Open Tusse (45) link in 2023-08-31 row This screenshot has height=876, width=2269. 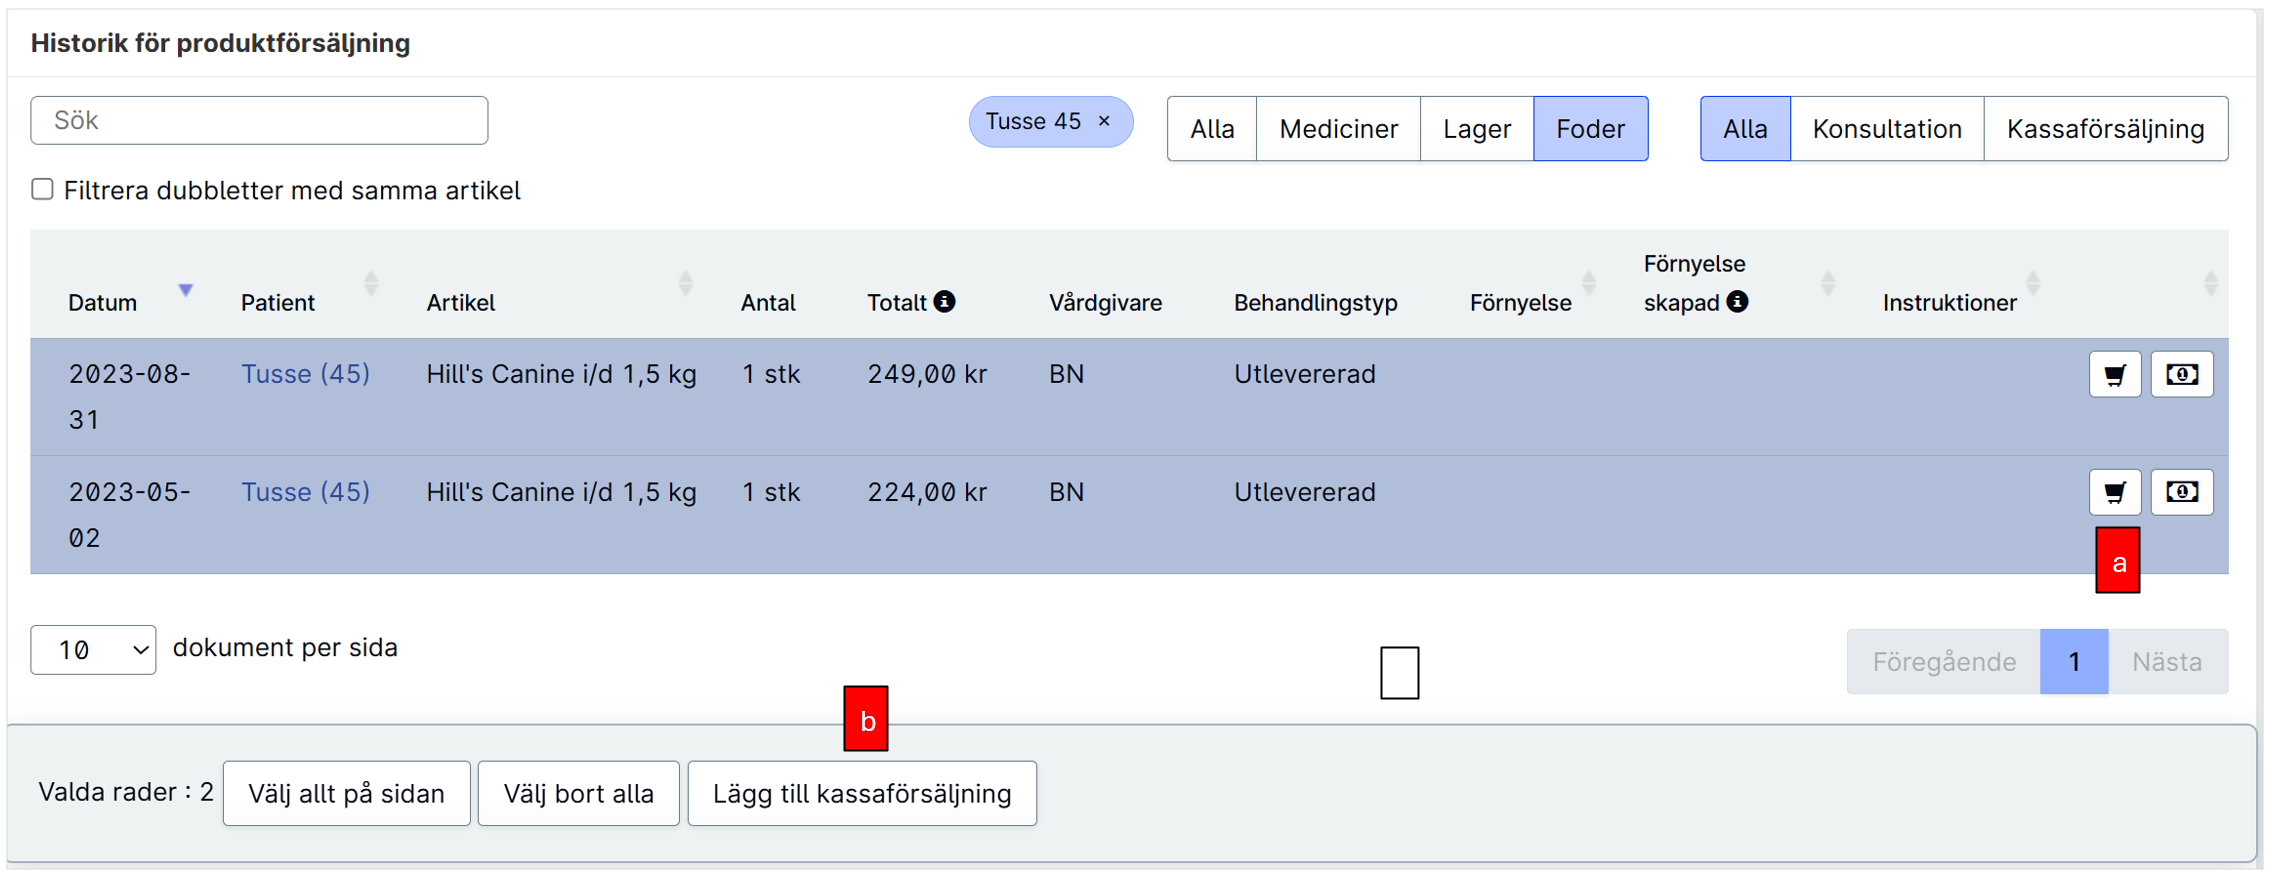tap(305, 374)
